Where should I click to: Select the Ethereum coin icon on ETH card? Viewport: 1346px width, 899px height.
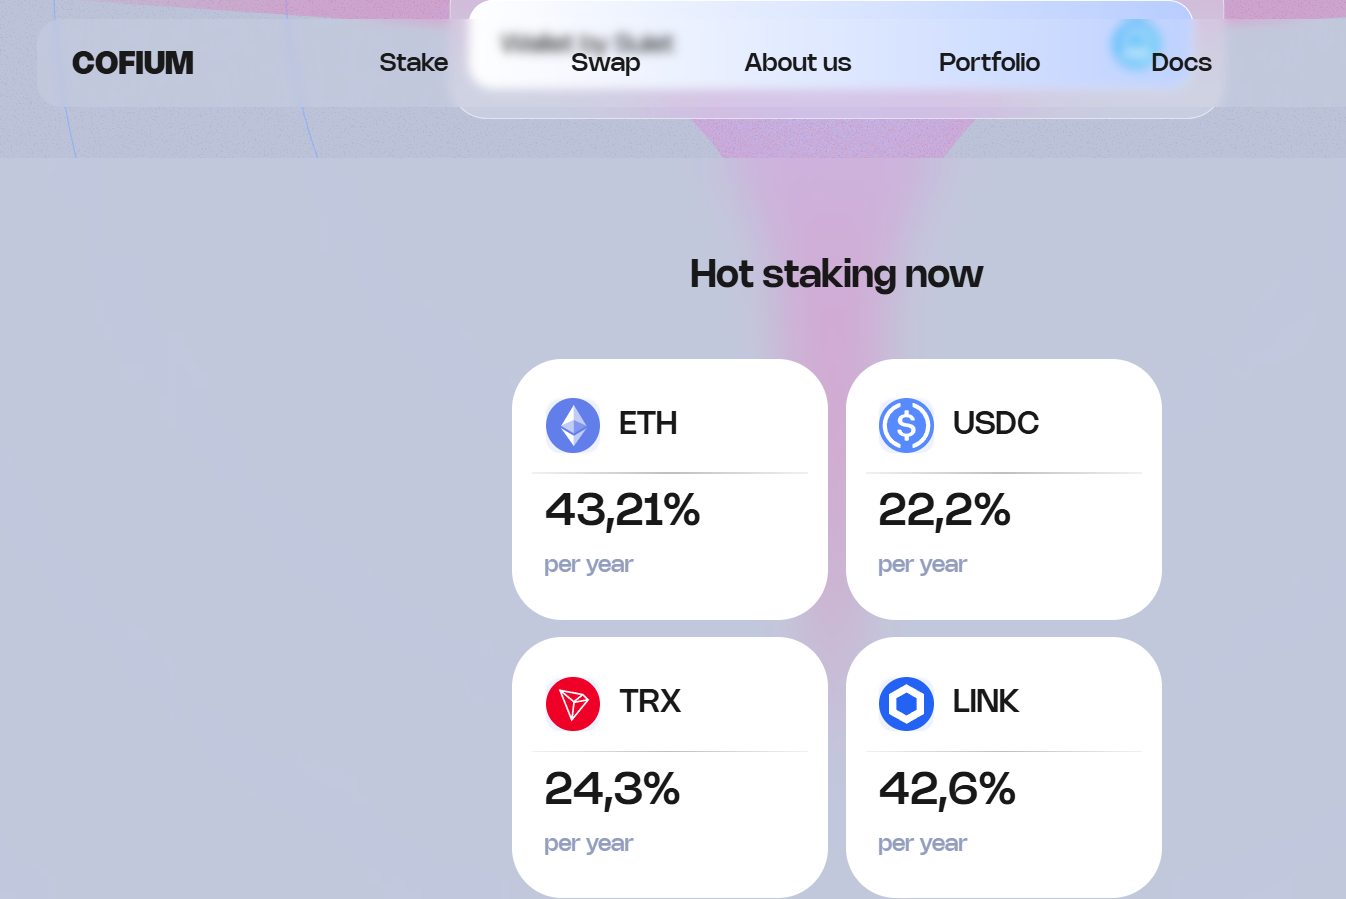(x=572, y=424)
